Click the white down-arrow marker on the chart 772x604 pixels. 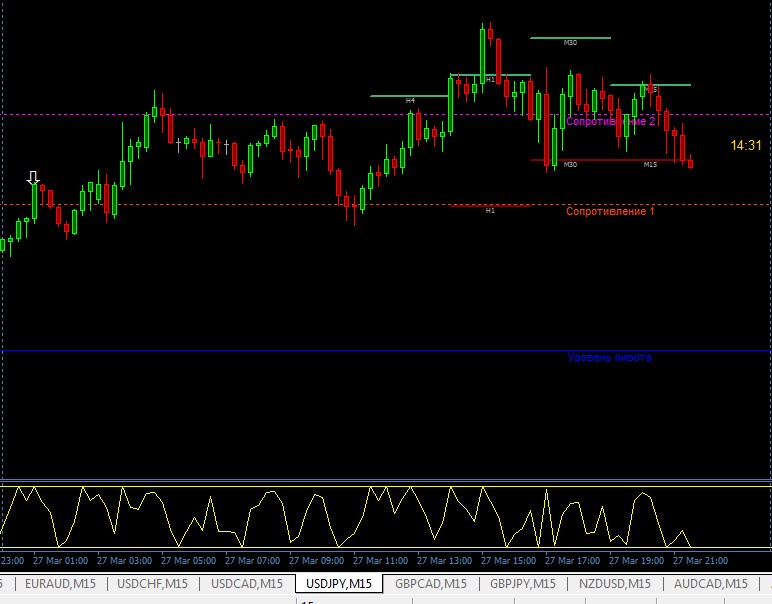(x=33, y=178)
